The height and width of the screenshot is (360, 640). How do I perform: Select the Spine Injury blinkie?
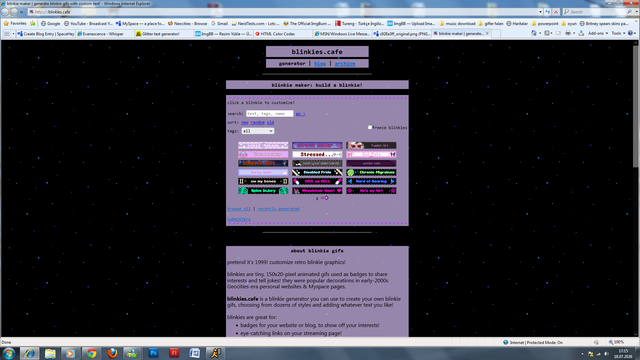(x=263, y=191)
